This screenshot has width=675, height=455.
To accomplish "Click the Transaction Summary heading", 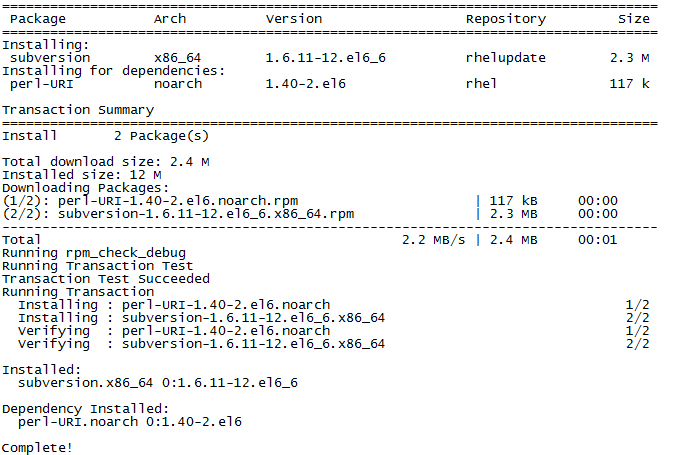I will point(78,110).
